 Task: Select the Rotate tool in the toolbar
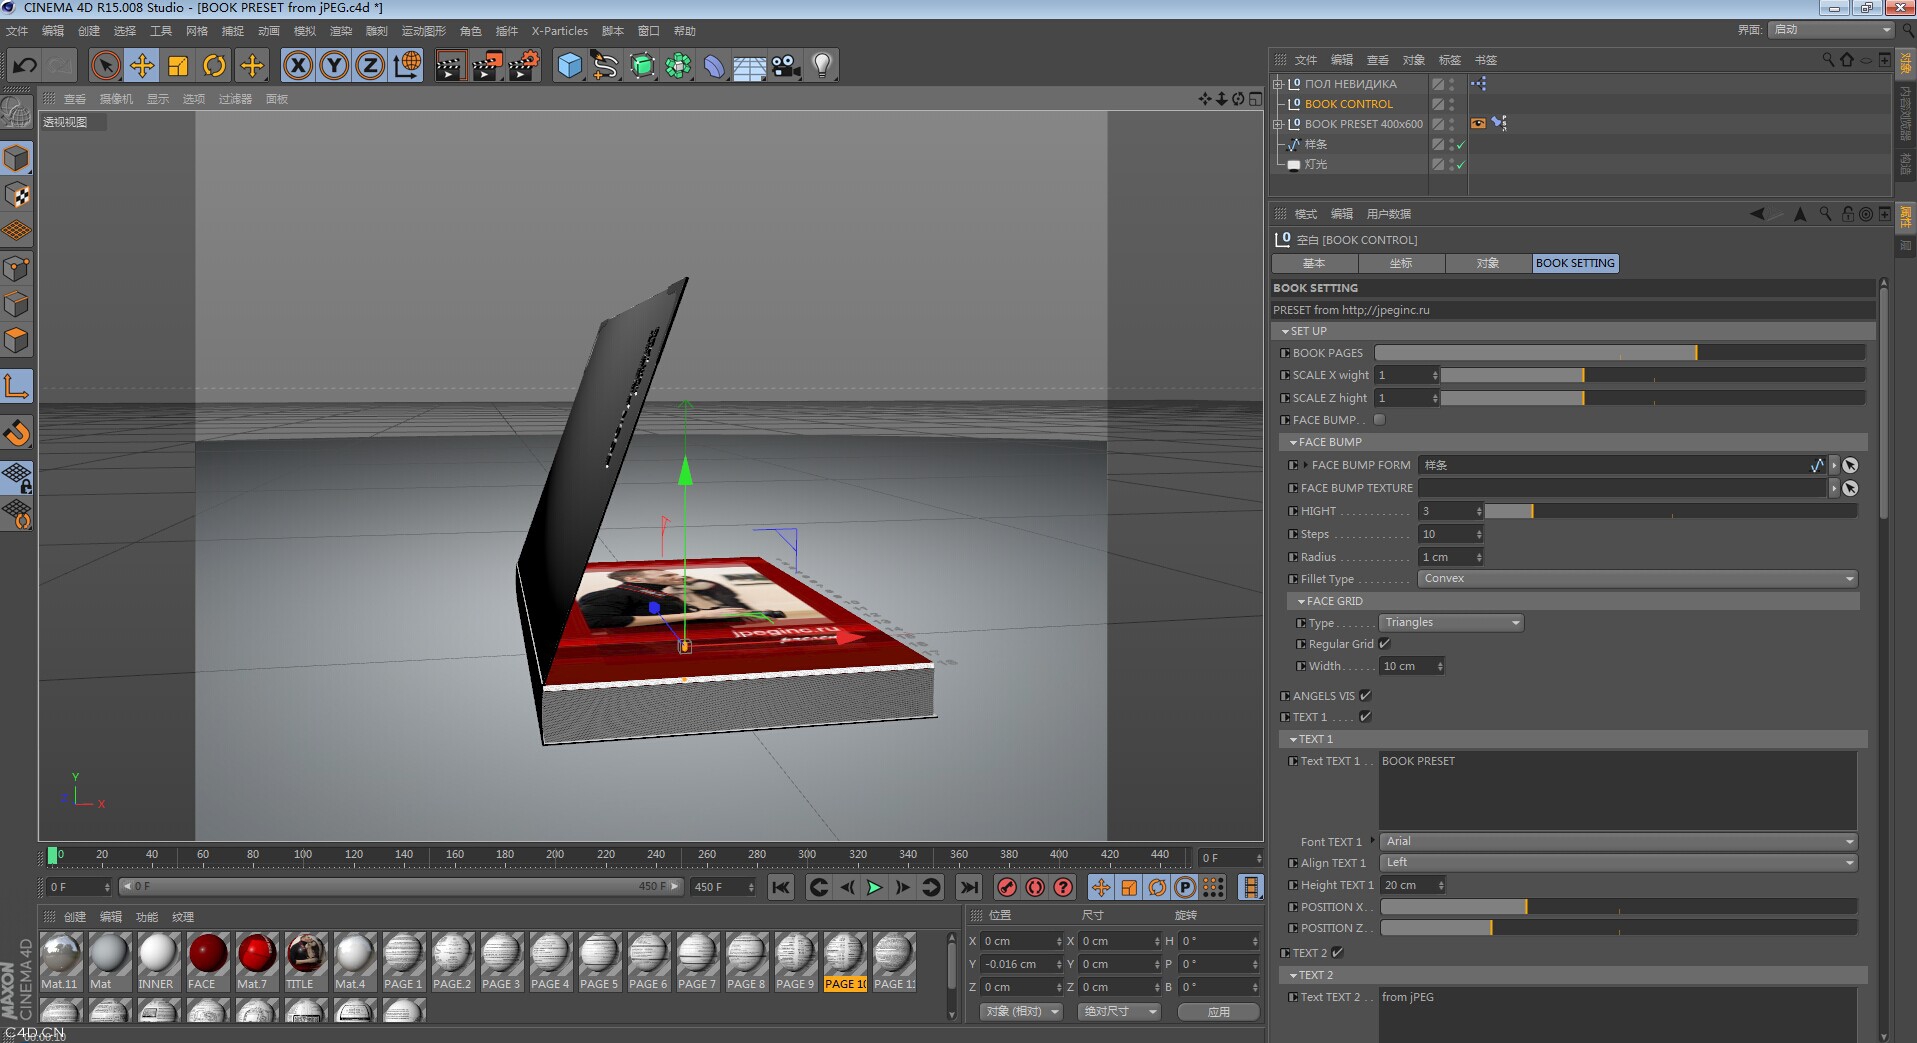pos(215,65)
